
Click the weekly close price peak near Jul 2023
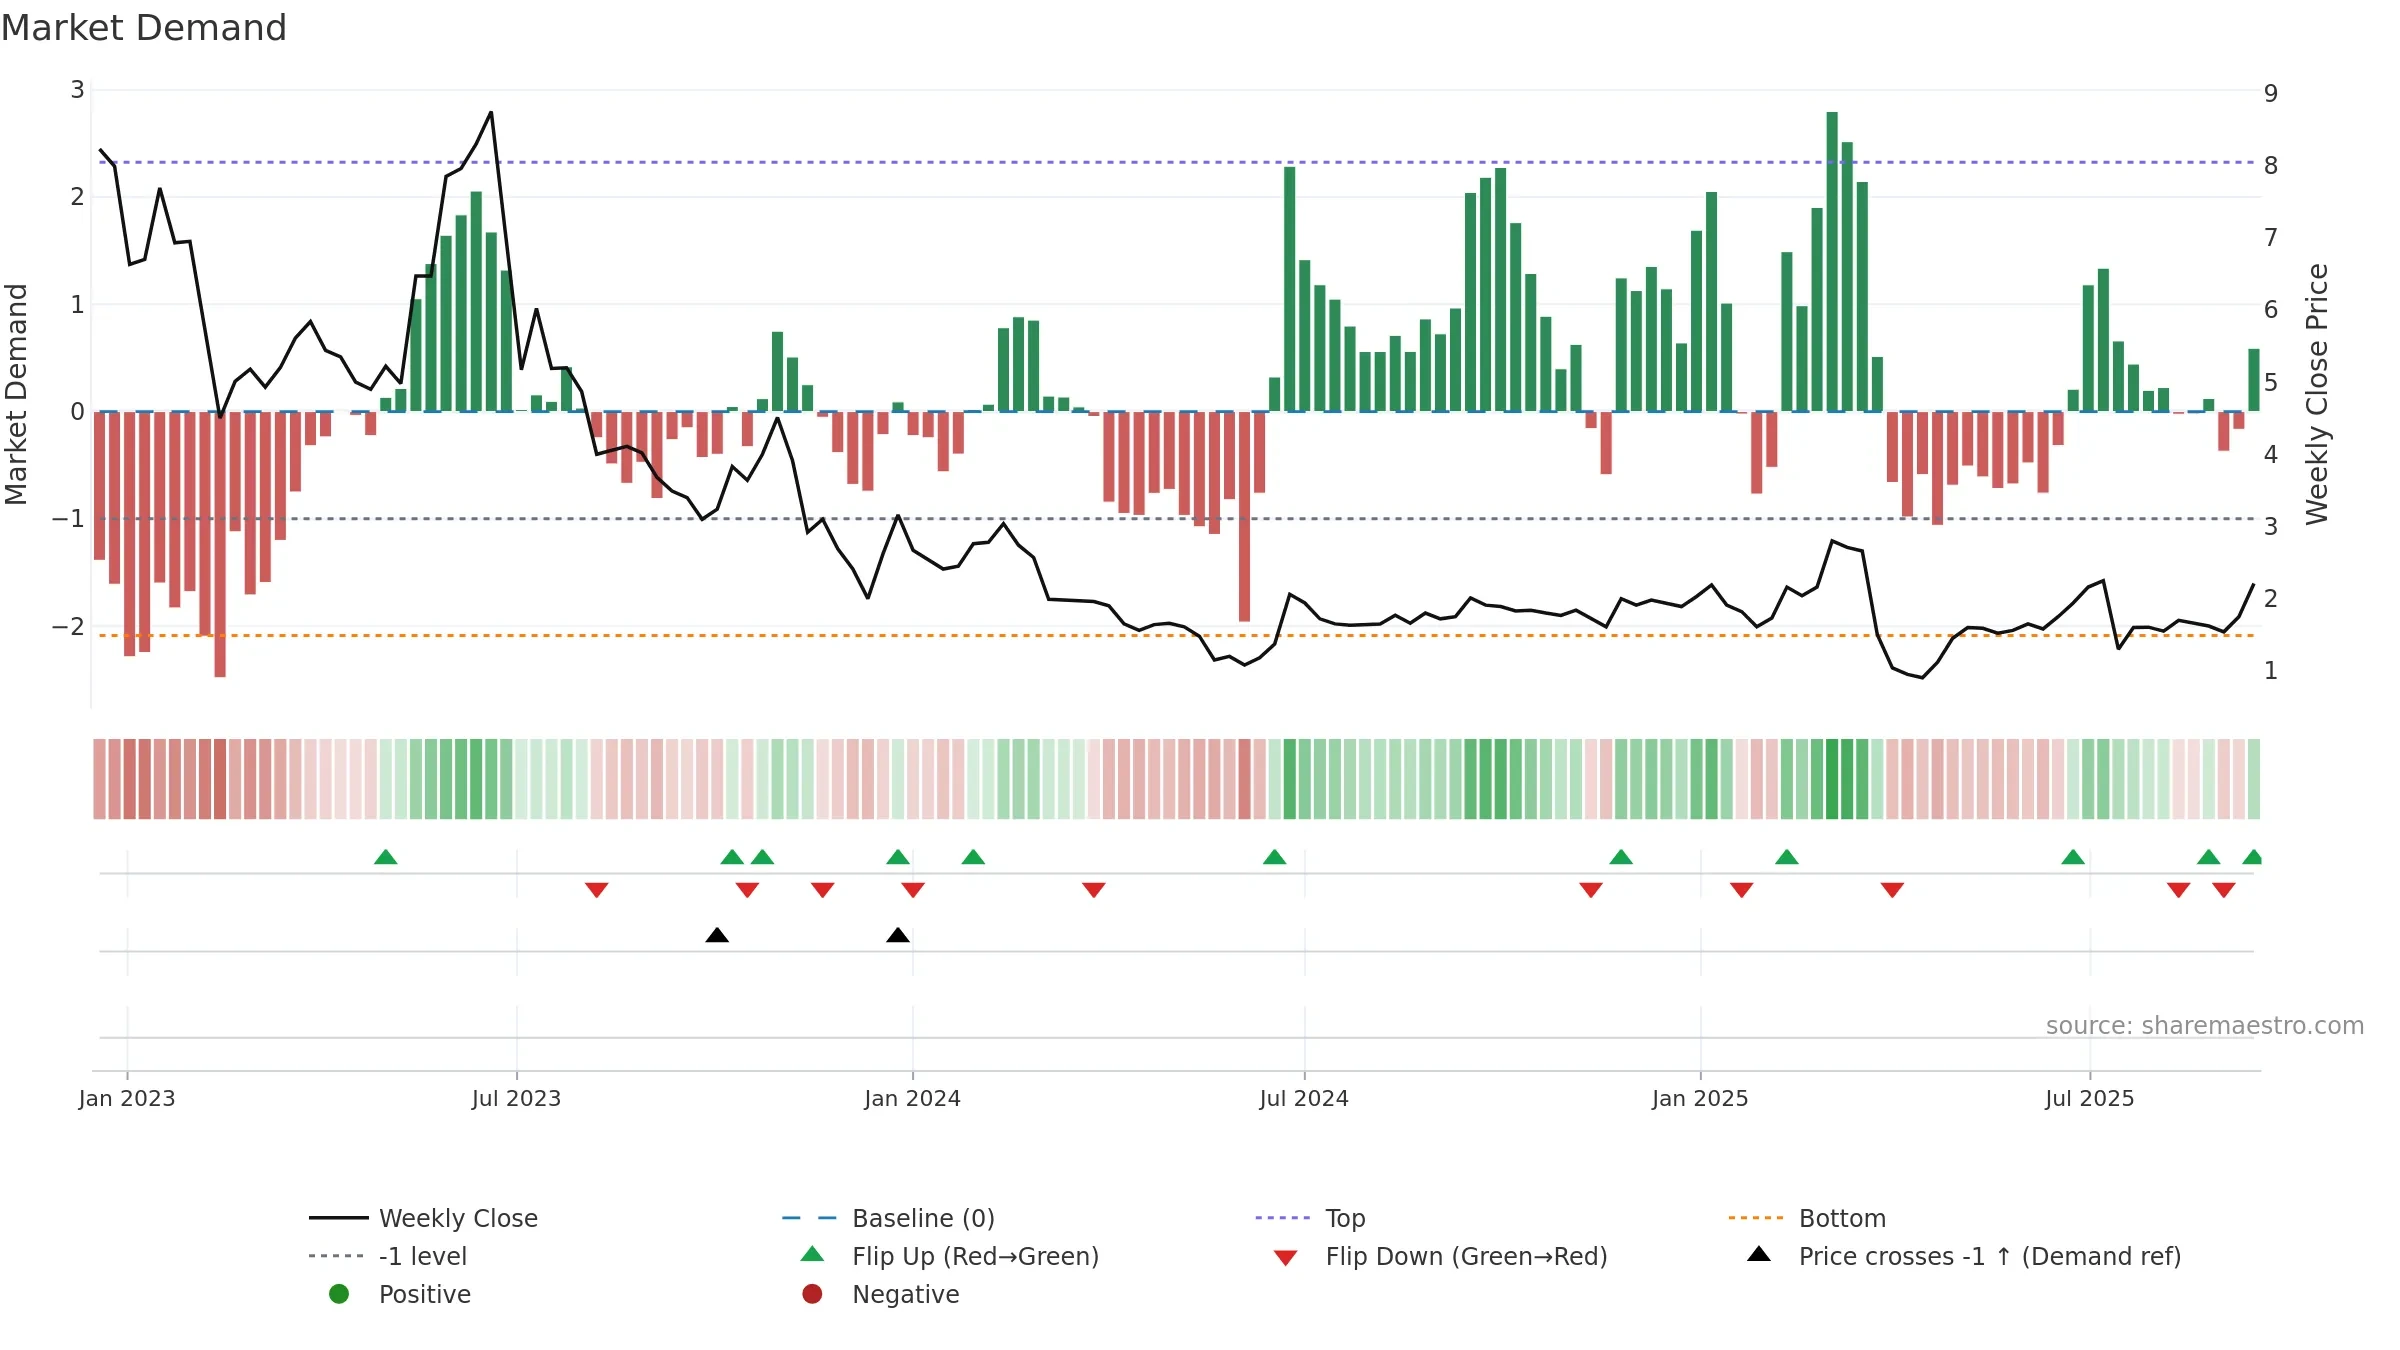click(491, 113)
